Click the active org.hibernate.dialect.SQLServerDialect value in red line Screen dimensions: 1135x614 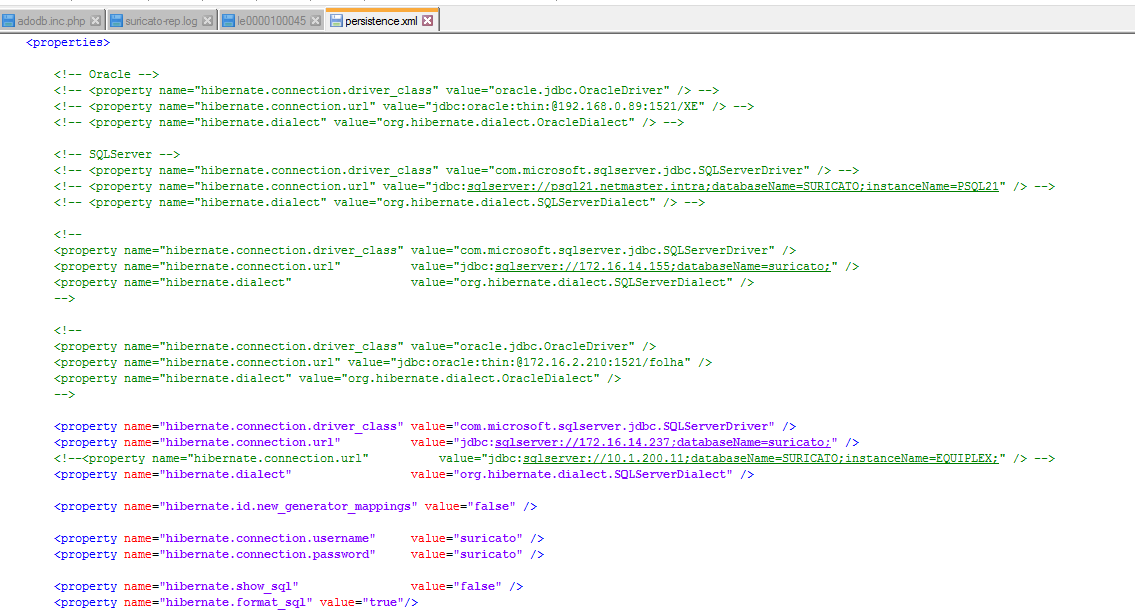click(x=593, y=474)
